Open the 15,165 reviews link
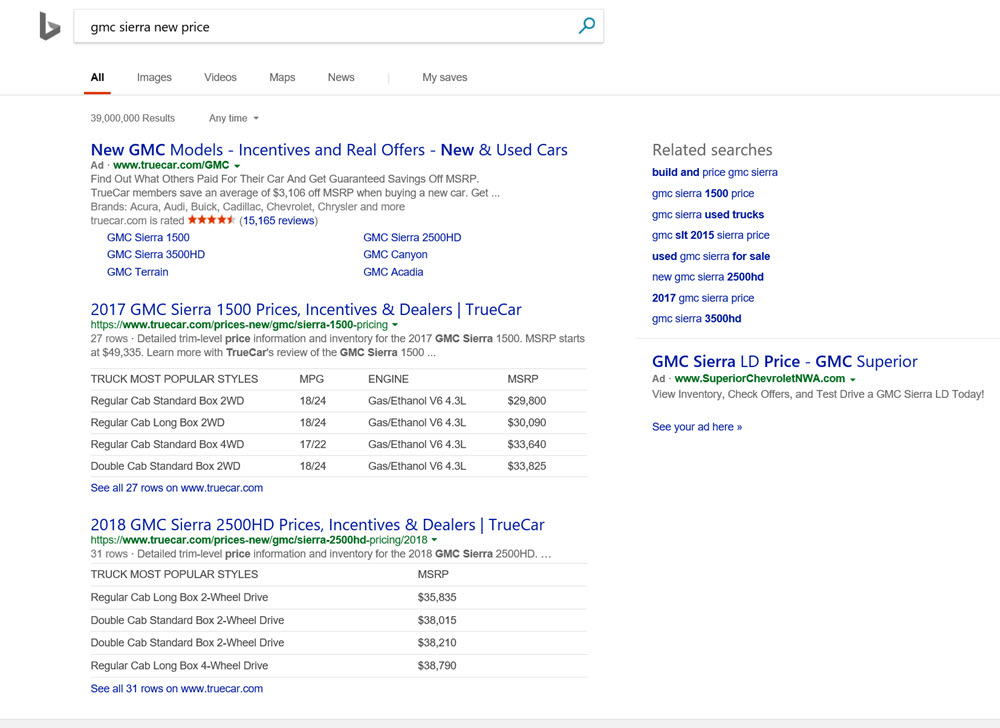1000x728 pixels. coord(278,221)
